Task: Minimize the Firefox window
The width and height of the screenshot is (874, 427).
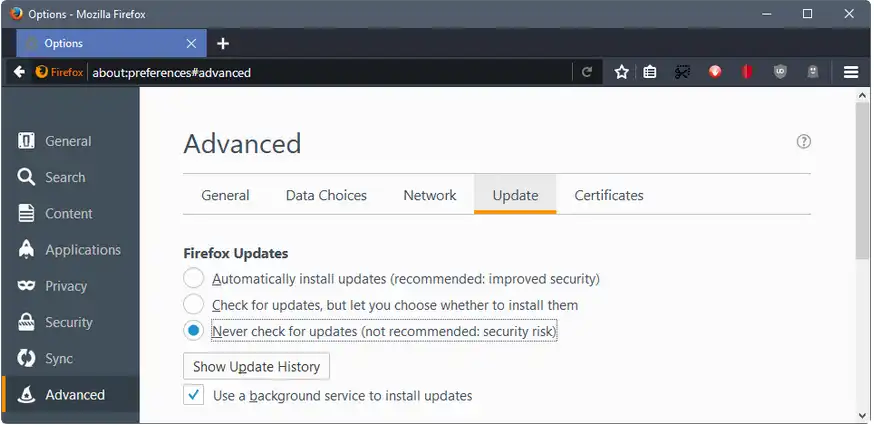Action: (767, 14)
